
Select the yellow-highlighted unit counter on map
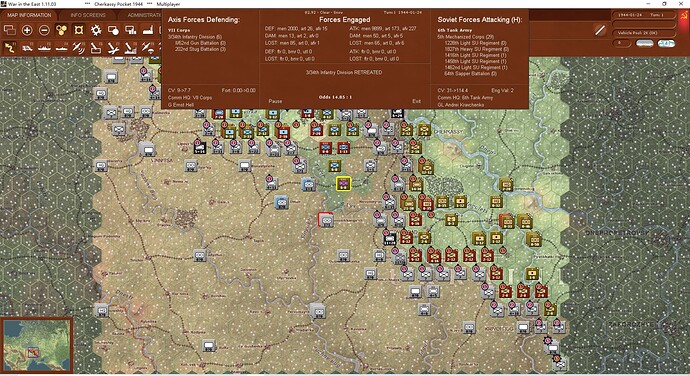(343, 184)
